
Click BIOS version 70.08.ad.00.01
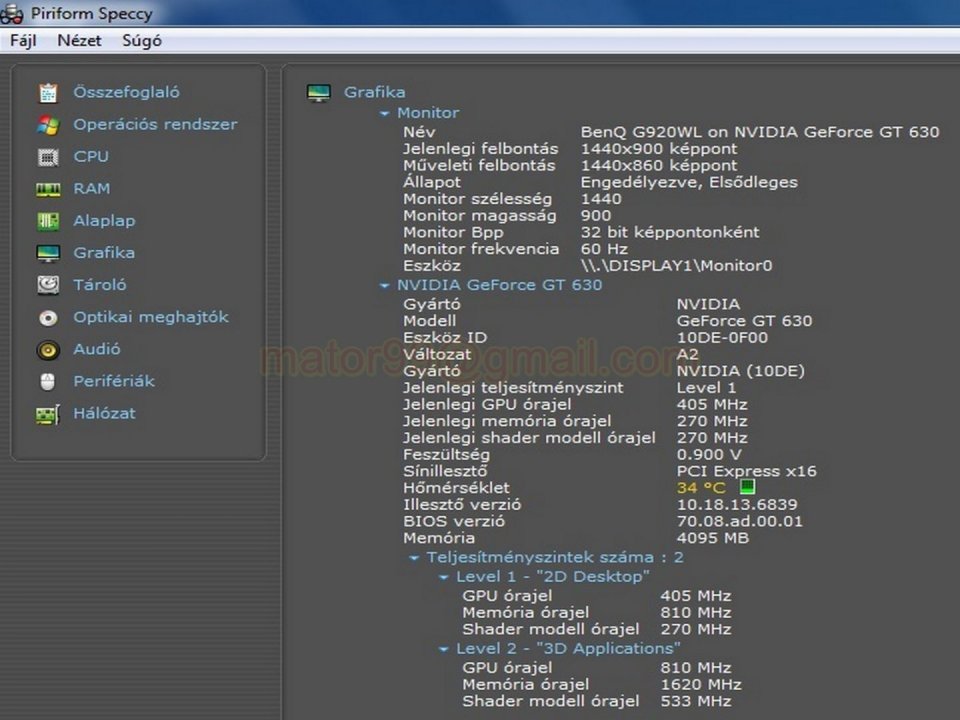pos(740,522)
